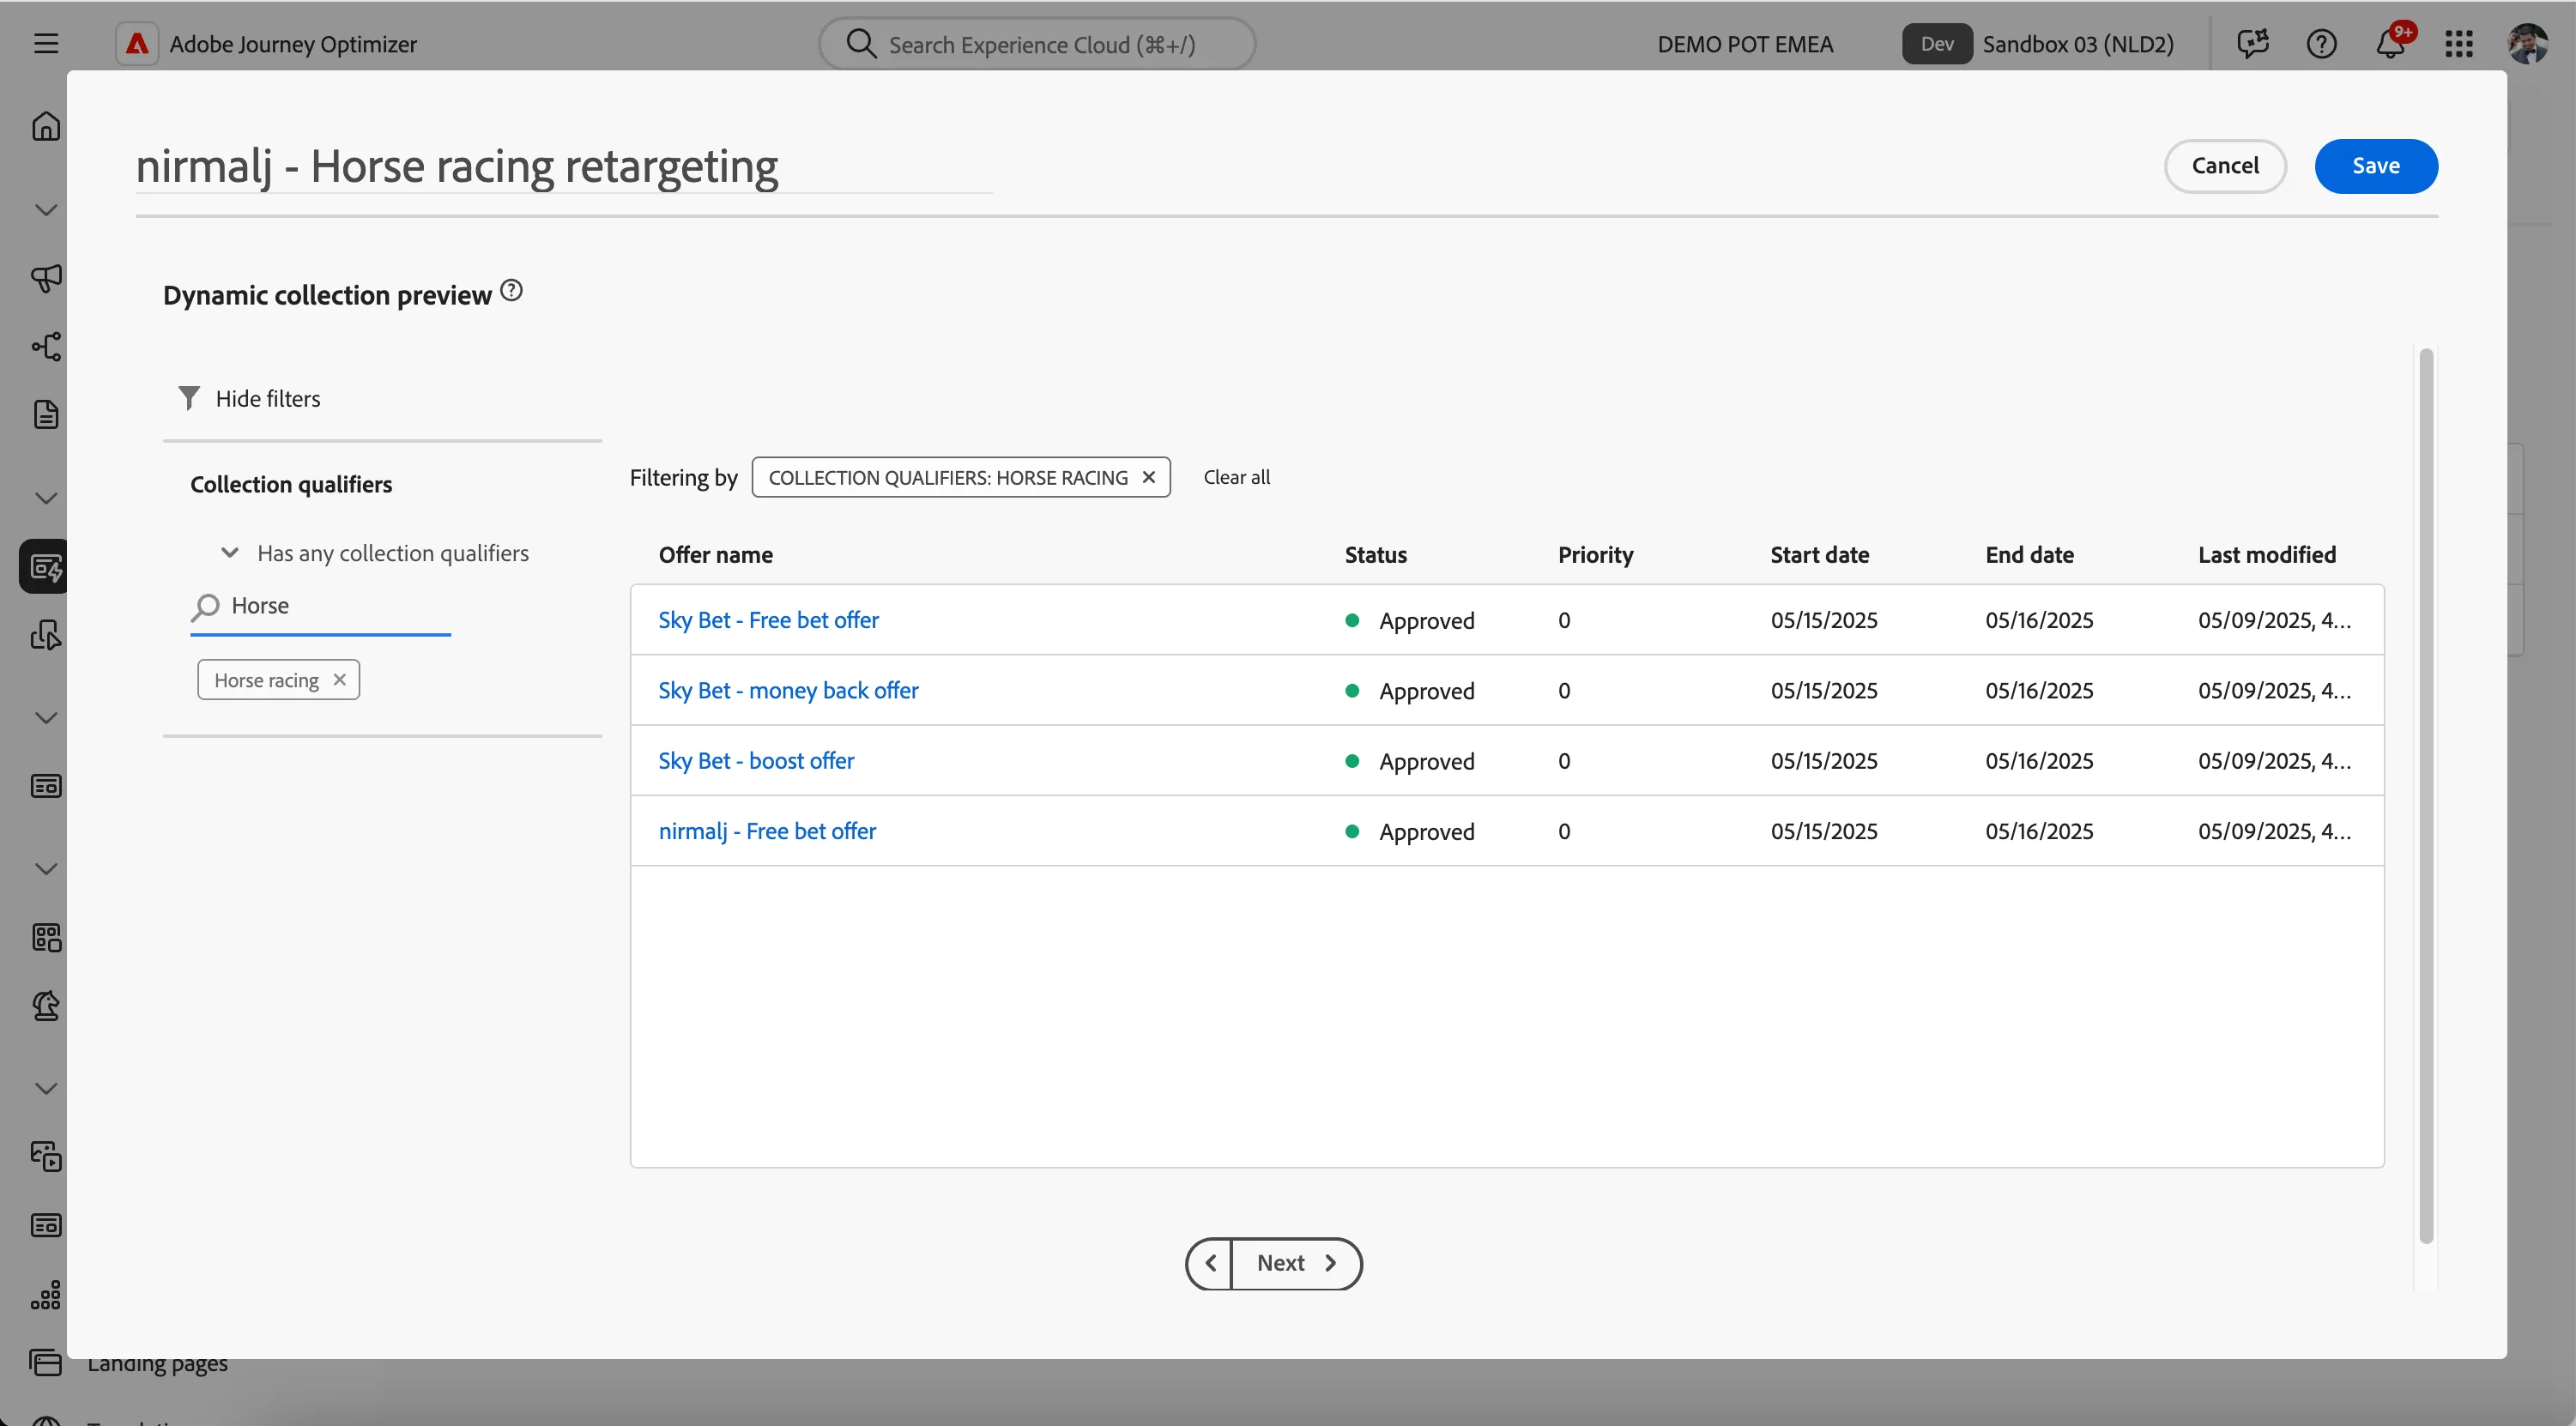
Task: Click the Search Experience Cloud field
Action: (1037, 44)
